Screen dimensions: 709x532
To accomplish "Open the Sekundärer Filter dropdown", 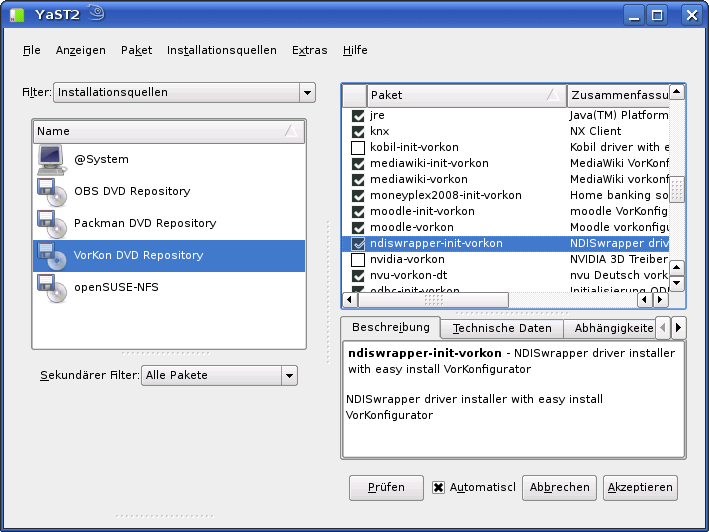I will [x=219, y=376].
